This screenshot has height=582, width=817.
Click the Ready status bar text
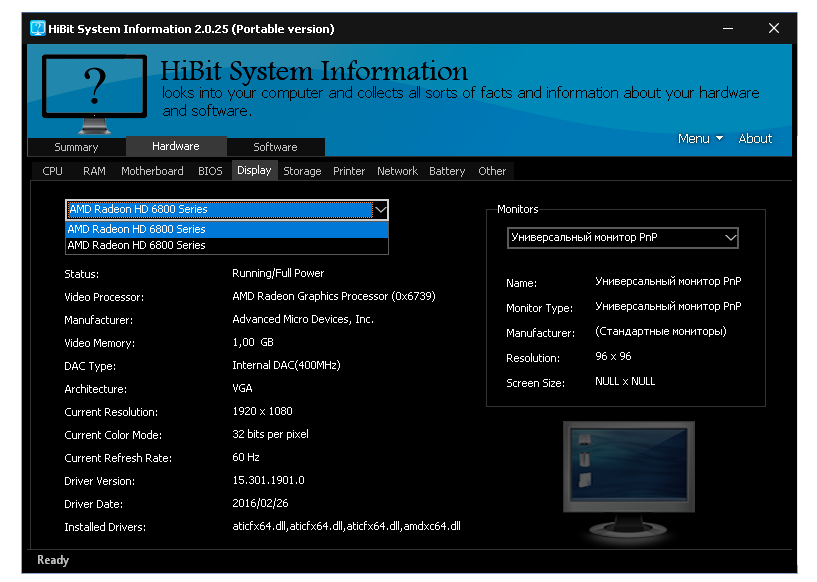53,560
